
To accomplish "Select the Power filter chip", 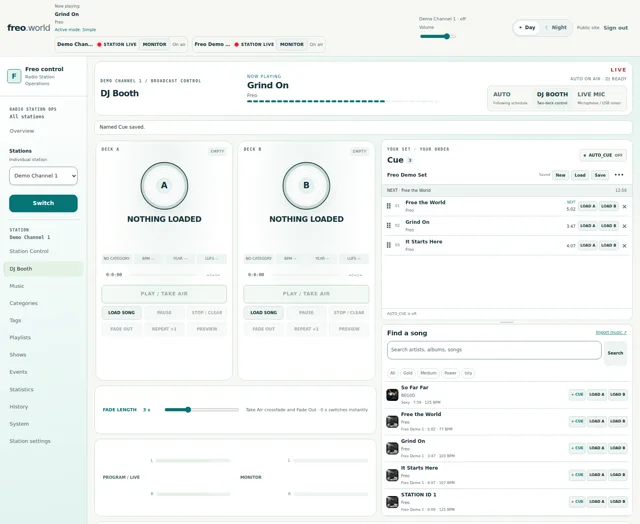I will 450,373.
